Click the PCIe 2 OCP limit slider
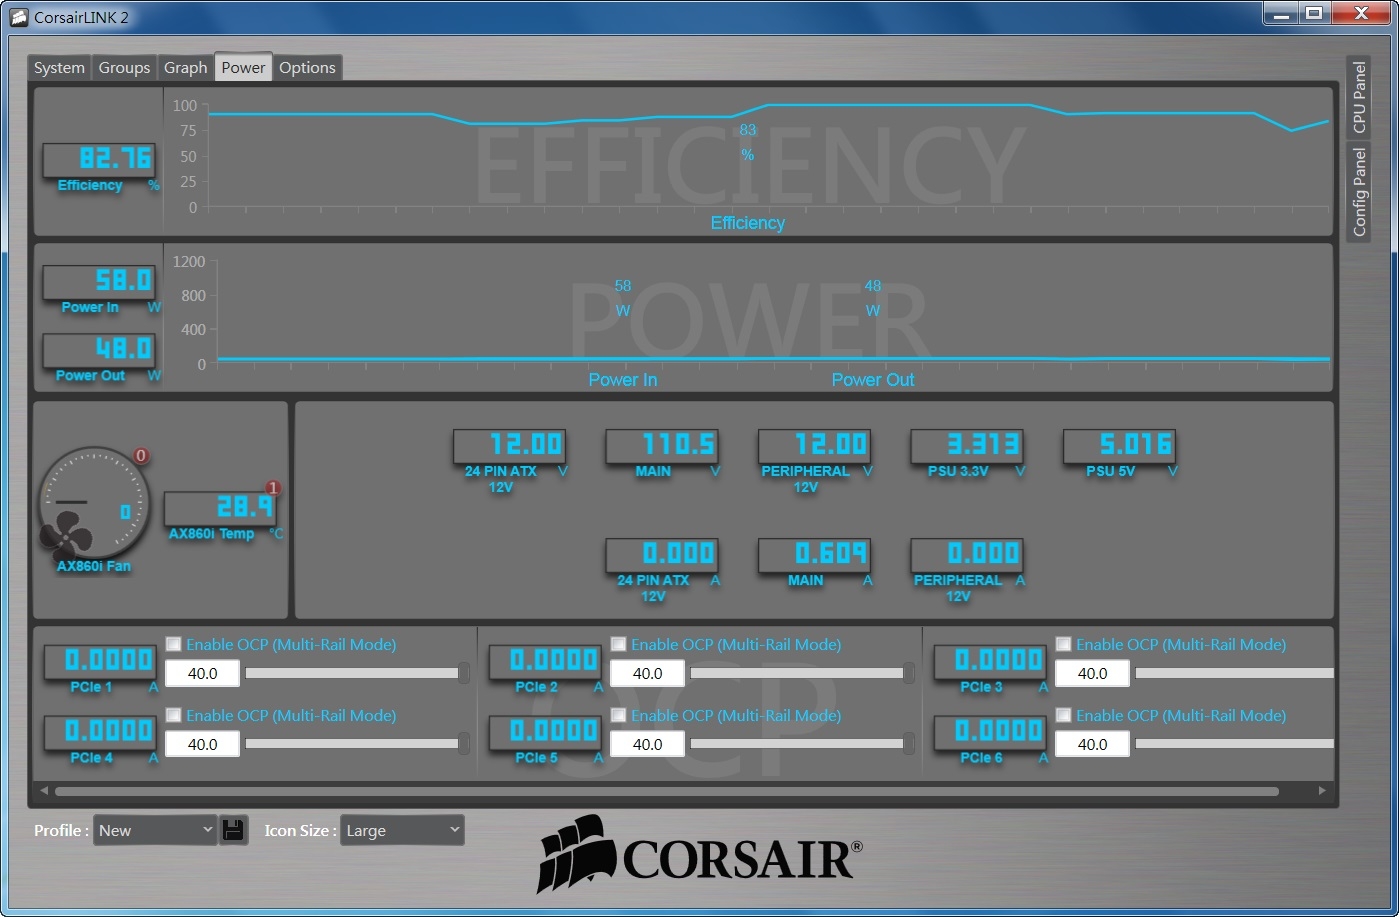The image size is (1399, 917). click(802, 673)
